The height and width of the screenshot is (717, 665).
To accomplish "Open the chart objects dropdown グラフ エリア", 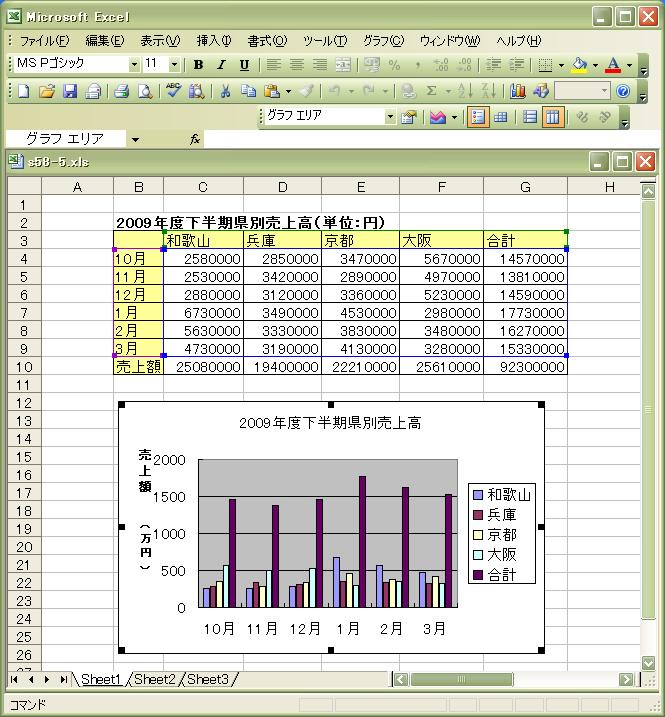I will tap(390, 117).
